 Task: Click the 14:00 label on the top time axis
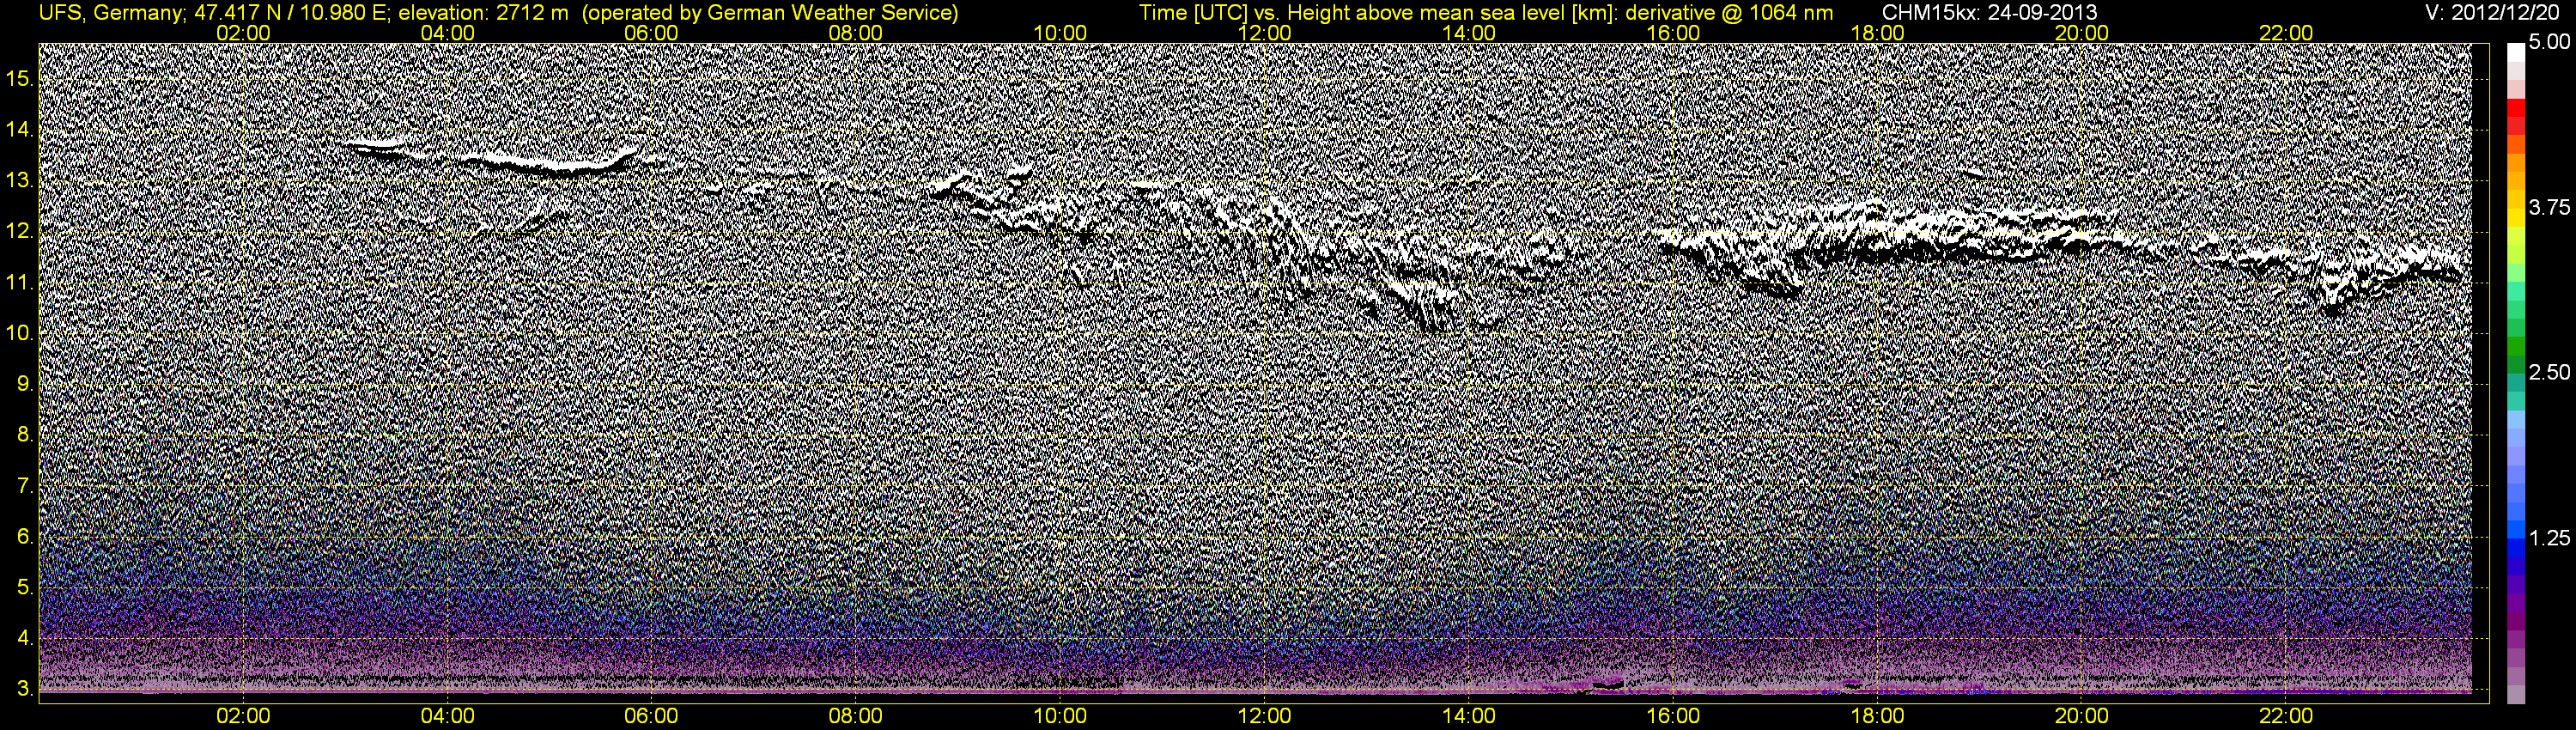point(1469,33)
